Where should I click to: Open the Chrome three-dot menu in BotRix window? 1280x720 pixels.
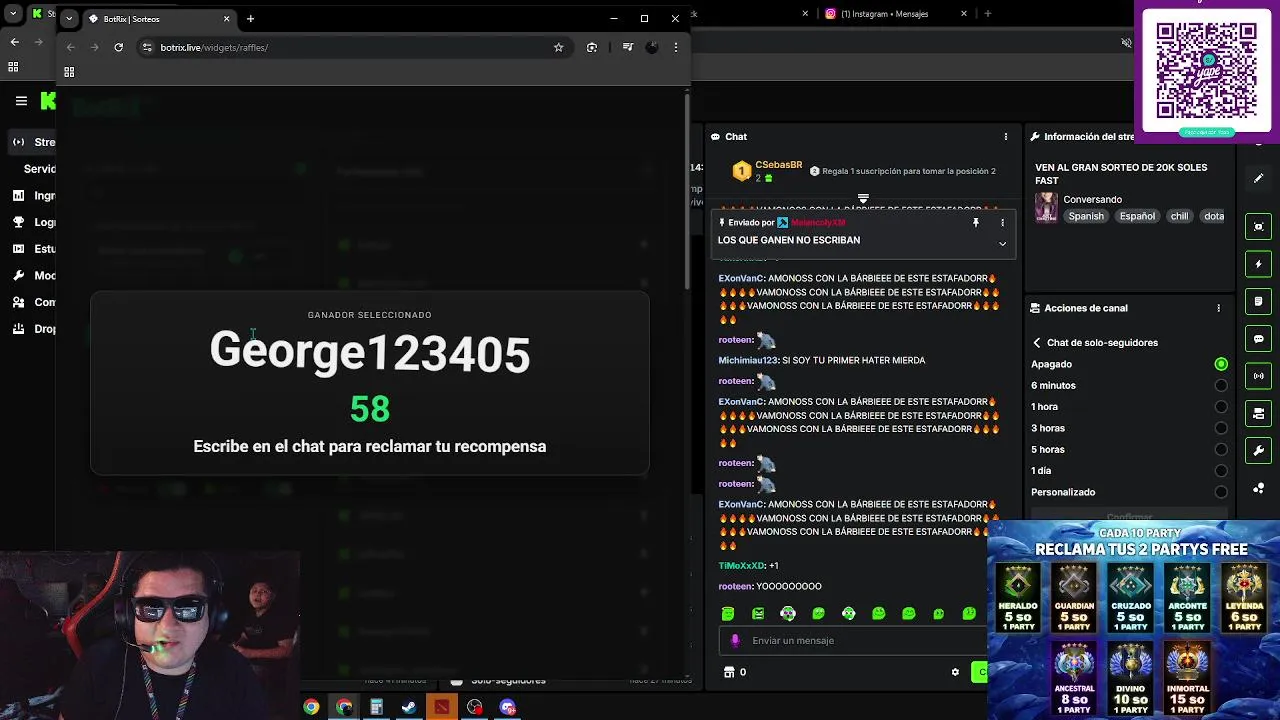(676, 47)
